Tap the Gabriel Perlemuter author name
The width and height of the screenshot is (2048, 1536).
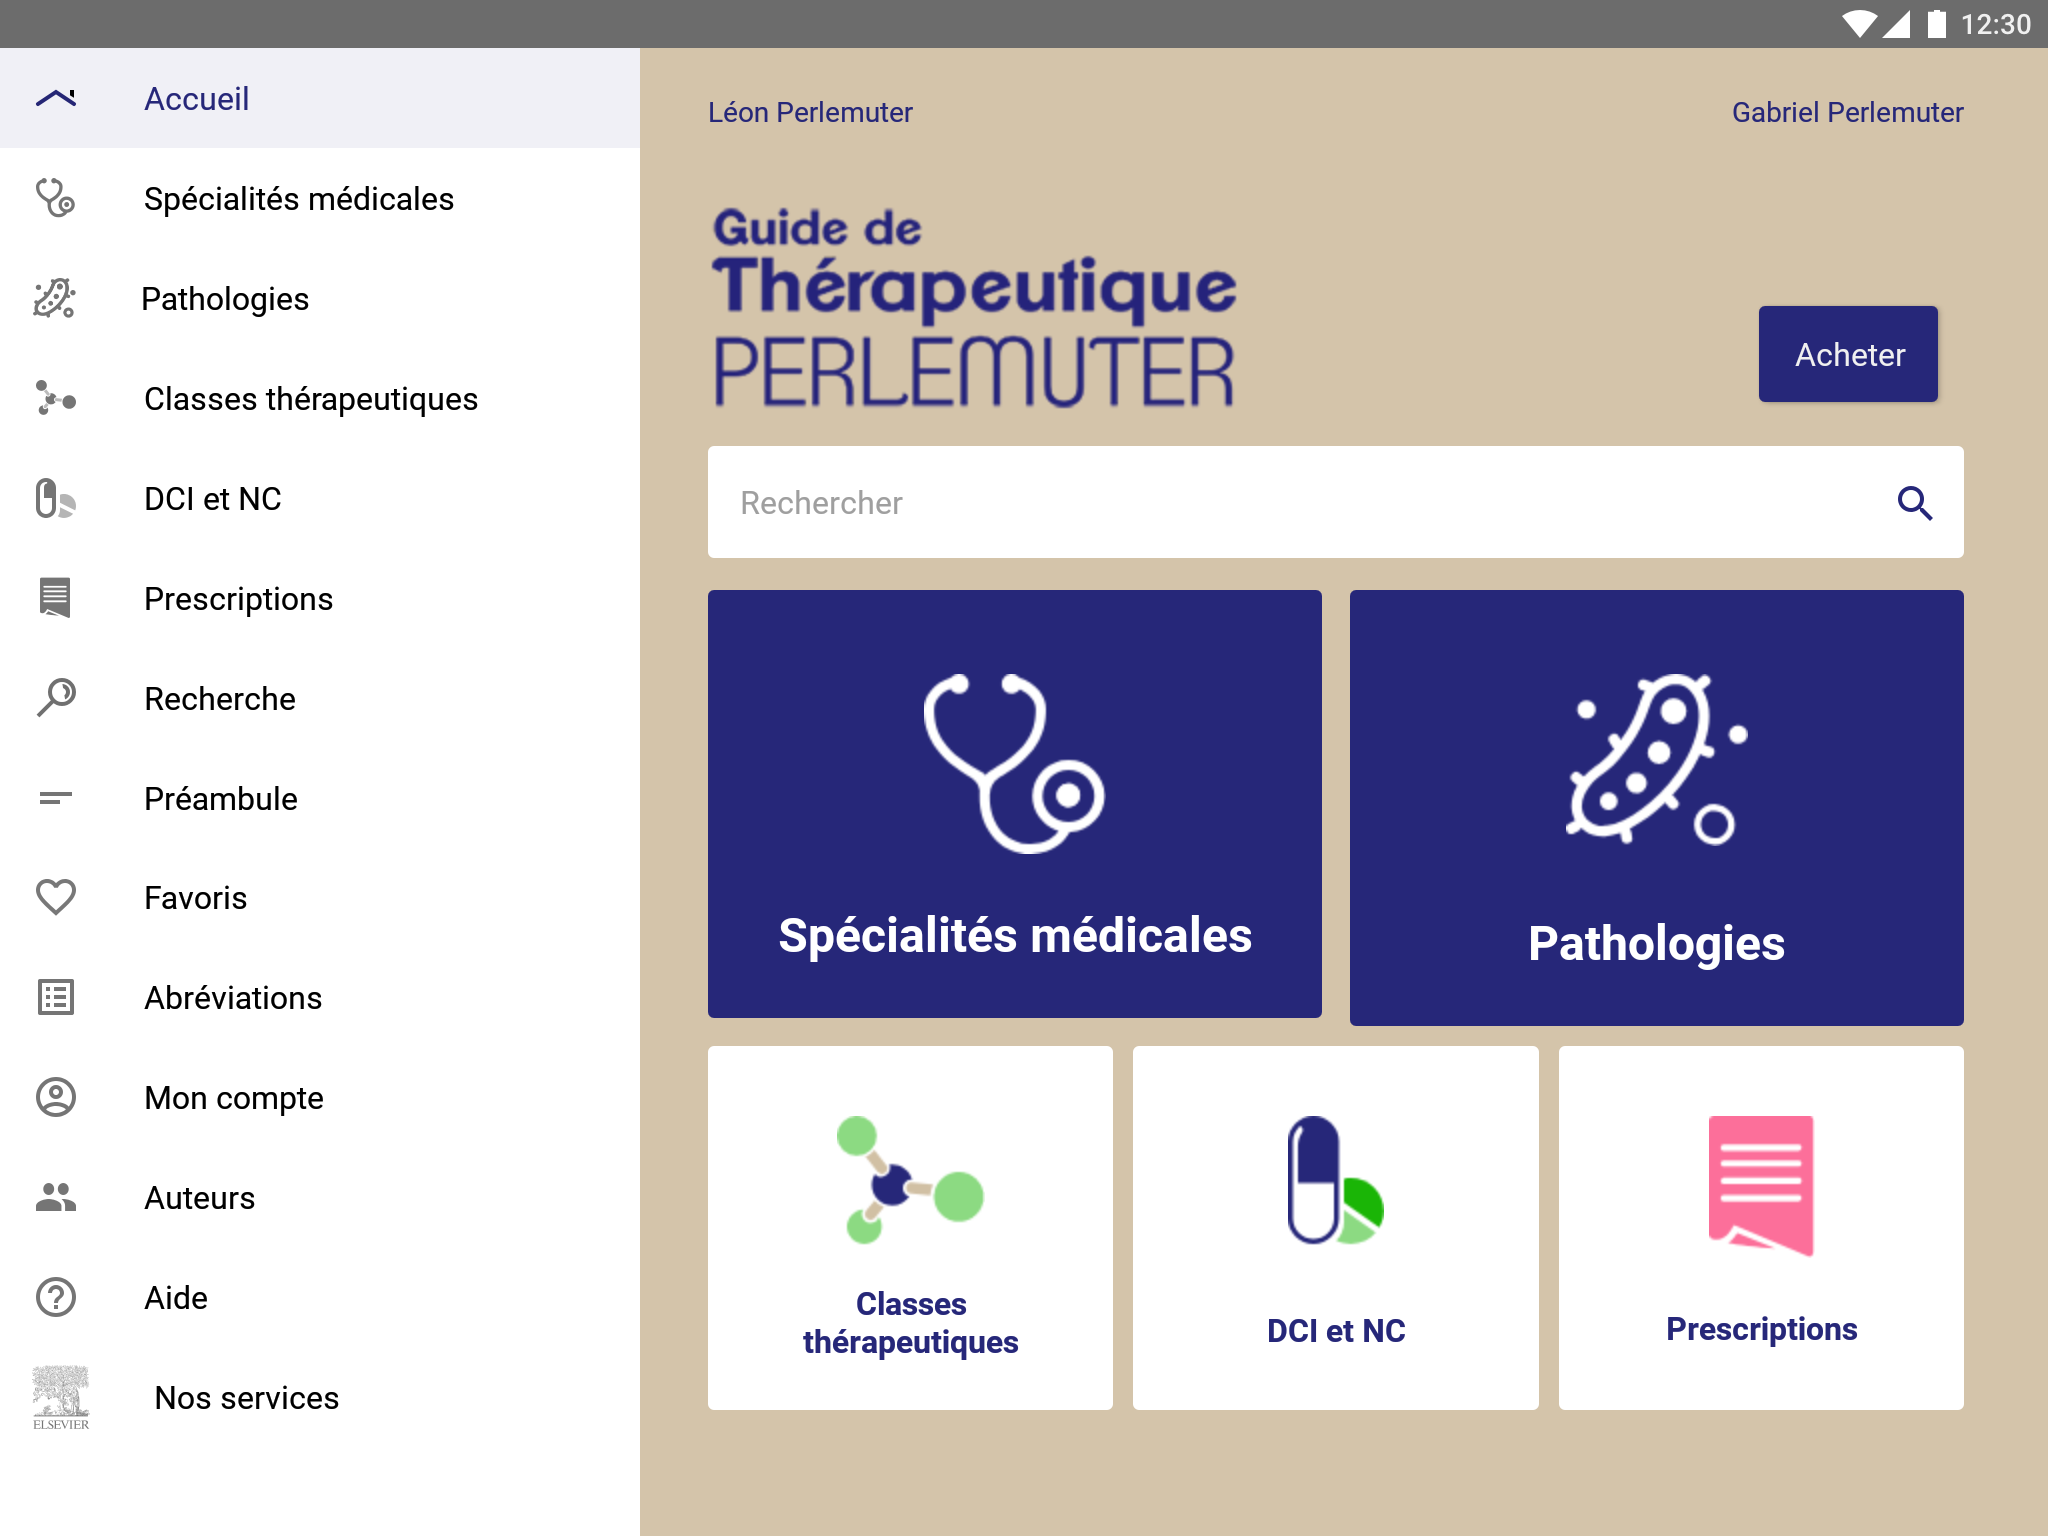pyautogui.click(x=1847, y=112)
